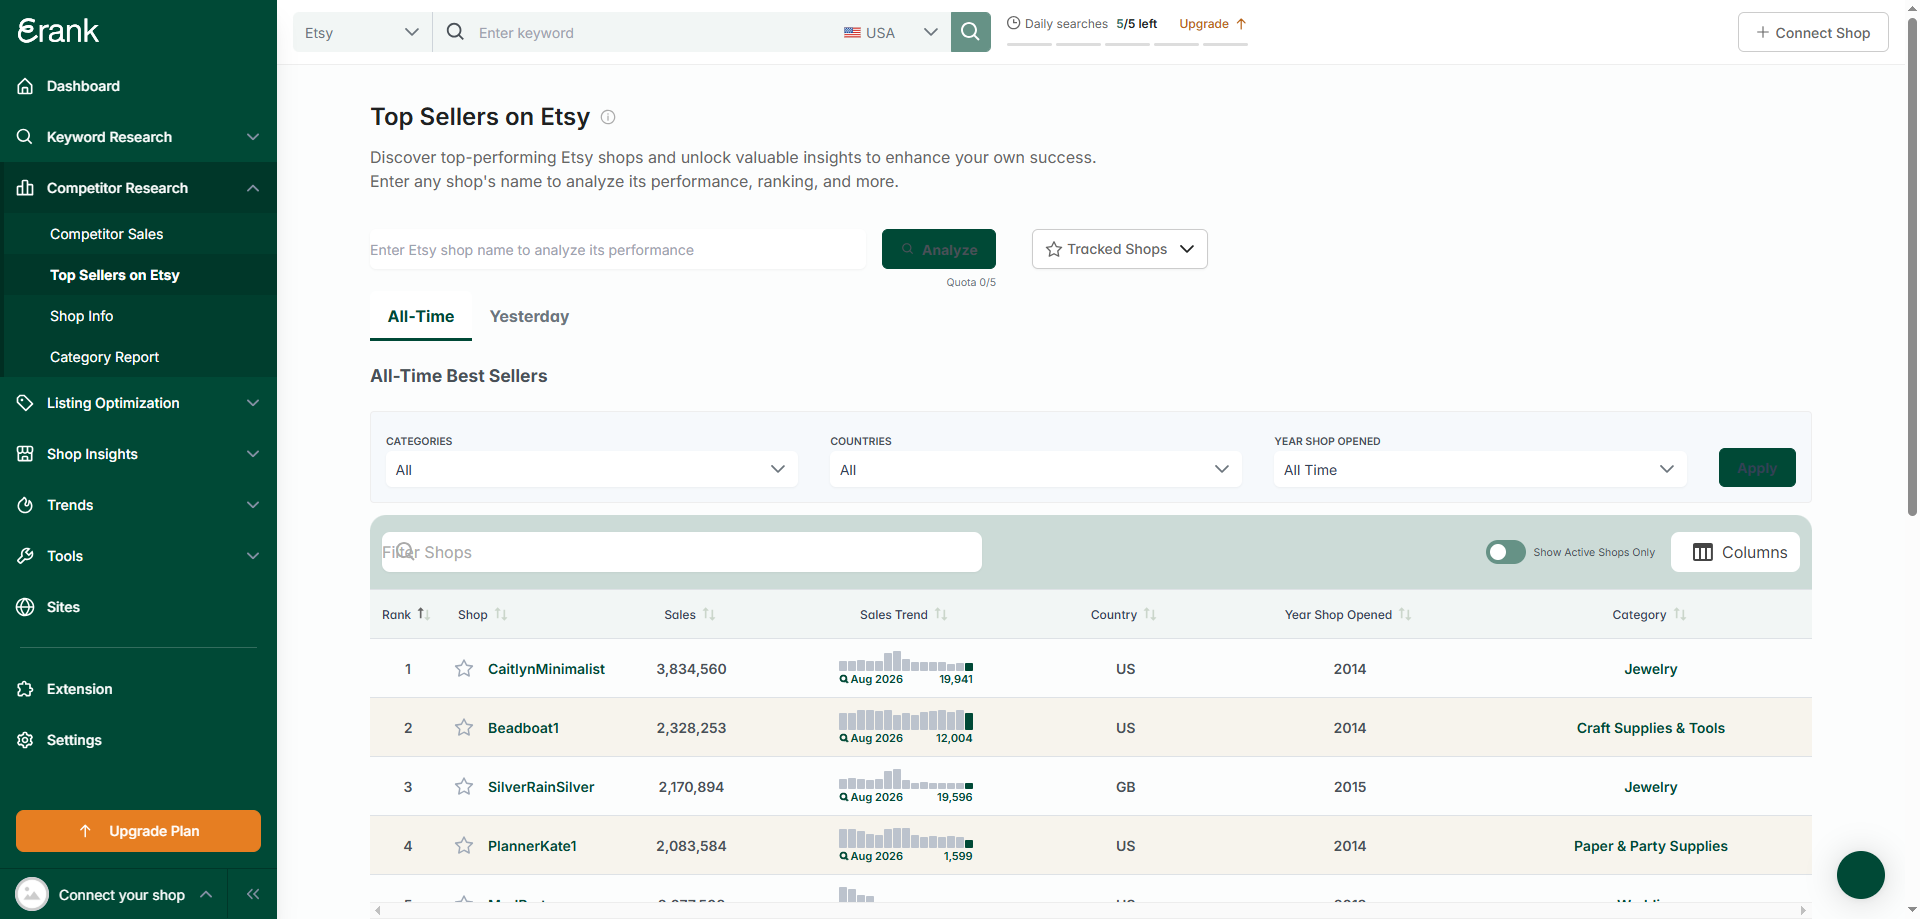Open the USA country selector
Screen dimensions: 1920x919
pos(891,32)
